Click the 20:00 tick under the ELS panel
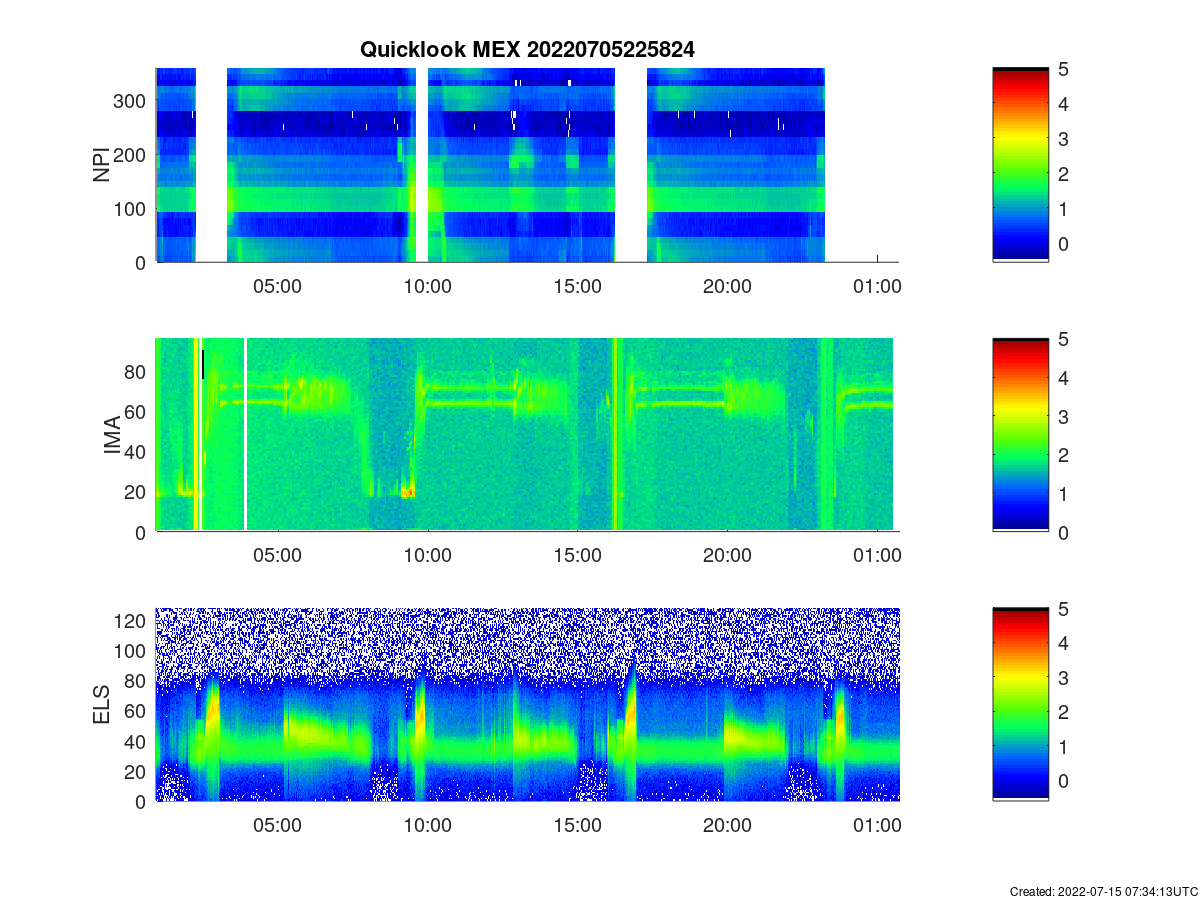 (727, 826)
